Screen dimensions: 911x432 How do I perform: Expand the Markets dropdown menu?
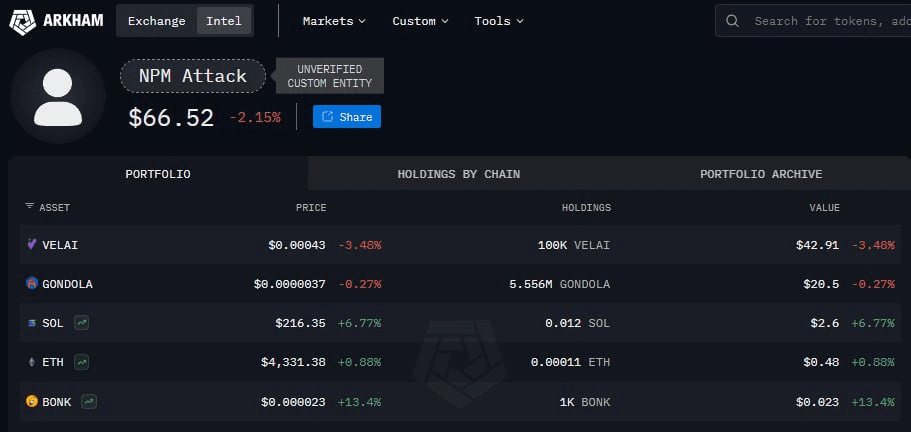[334, 21]
